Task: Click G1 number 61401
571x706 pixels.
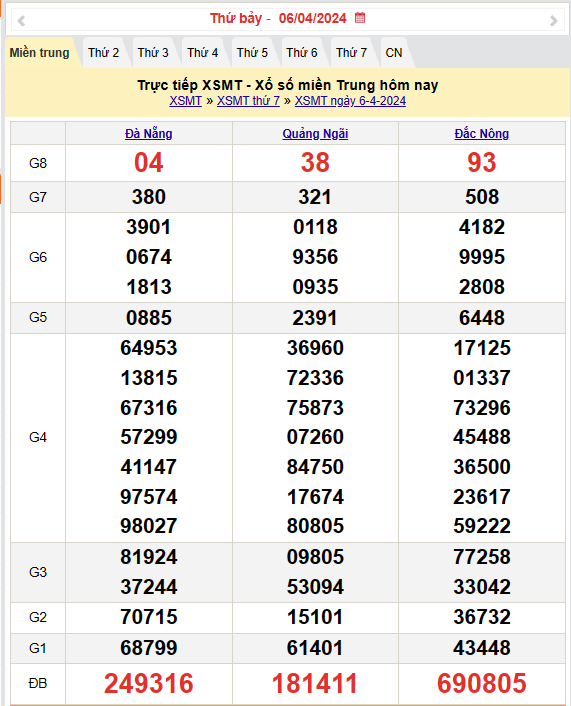Action: click(x=315, y=648)
